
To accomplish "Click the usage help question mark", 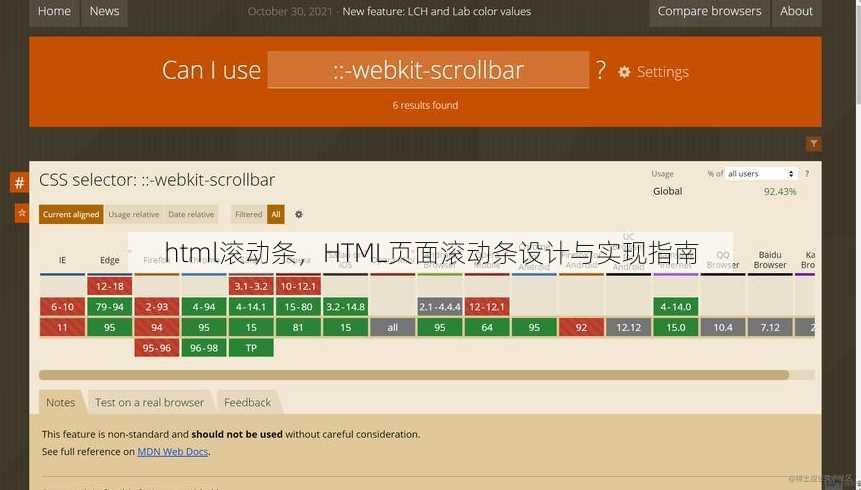I will pos(807,174).
